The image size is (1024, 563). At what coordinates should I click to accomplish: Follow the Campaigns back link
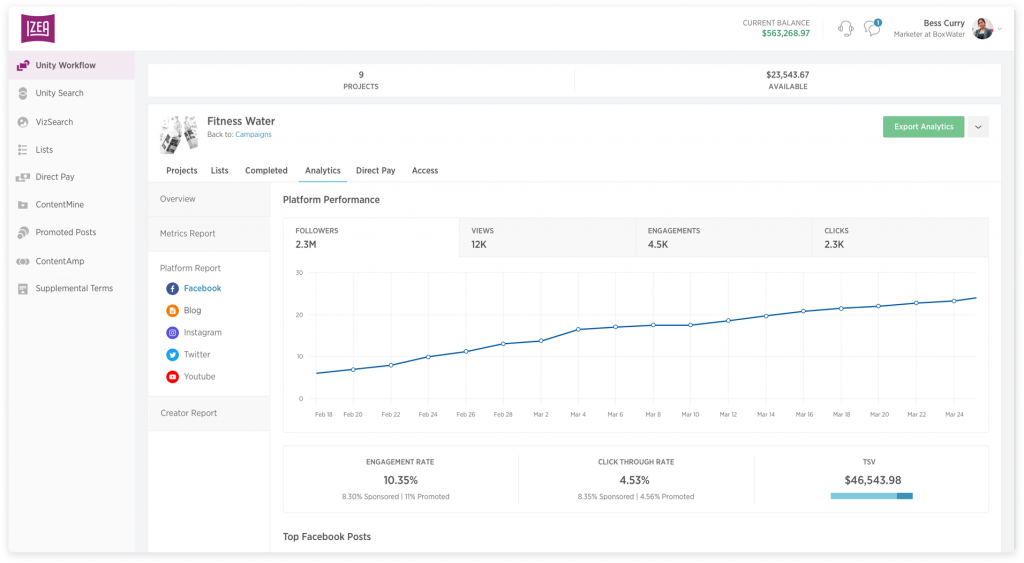pos(253,134)
